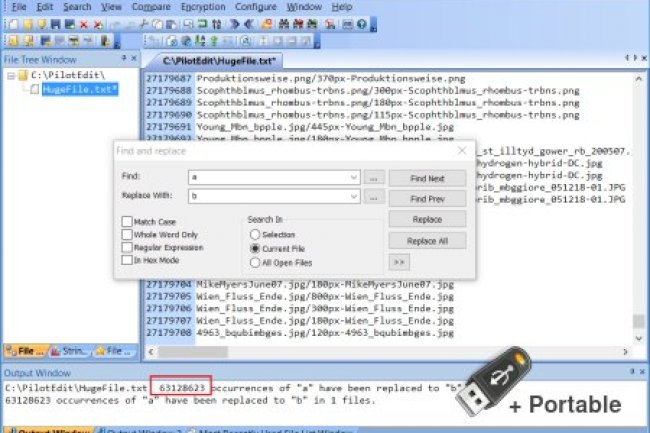650x433 pixels.
Task: Click the Find Next button
Action: 427,177
